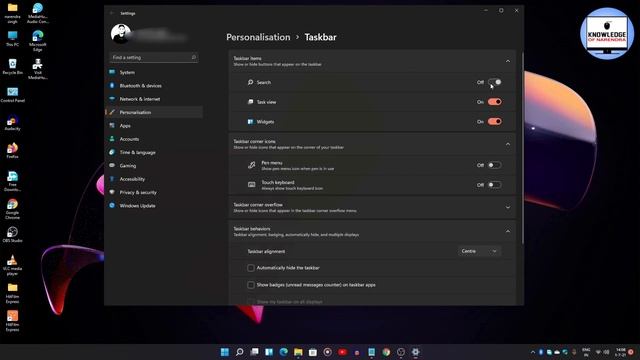Click the Settings gear taskbar icon
The height and width of the screenshot is (360, 640).
[x=416, y=352]
